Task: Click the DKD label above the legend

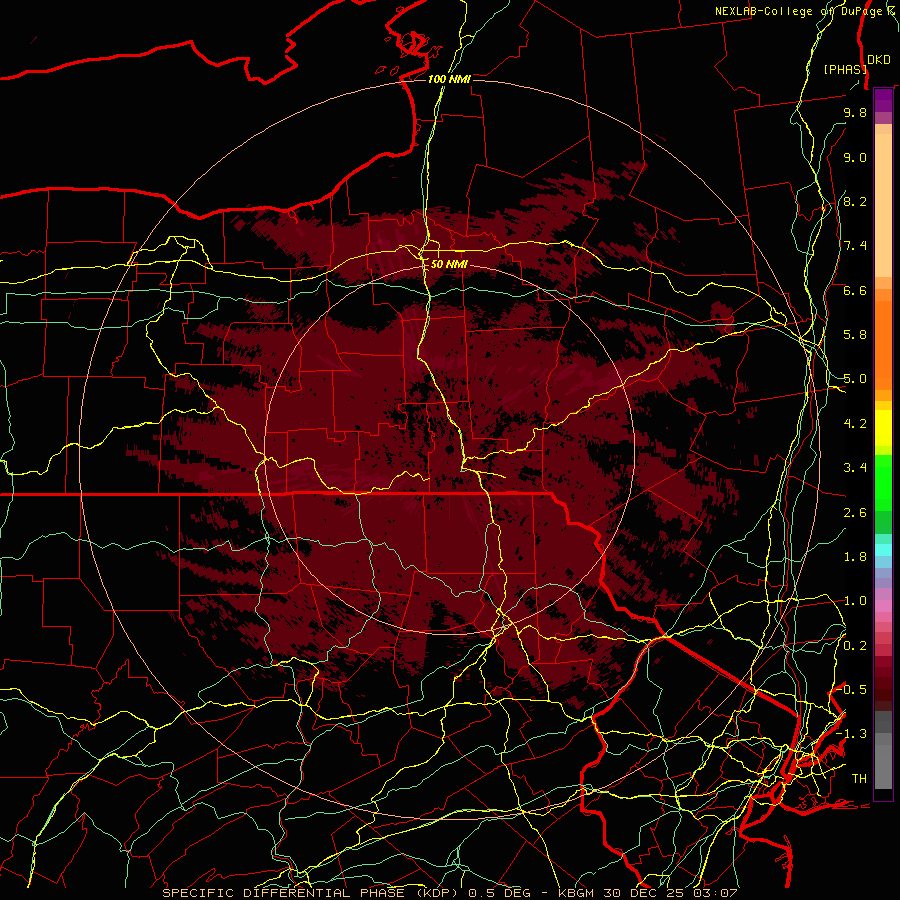Action: pyautogui.click(x=879, y=60)
